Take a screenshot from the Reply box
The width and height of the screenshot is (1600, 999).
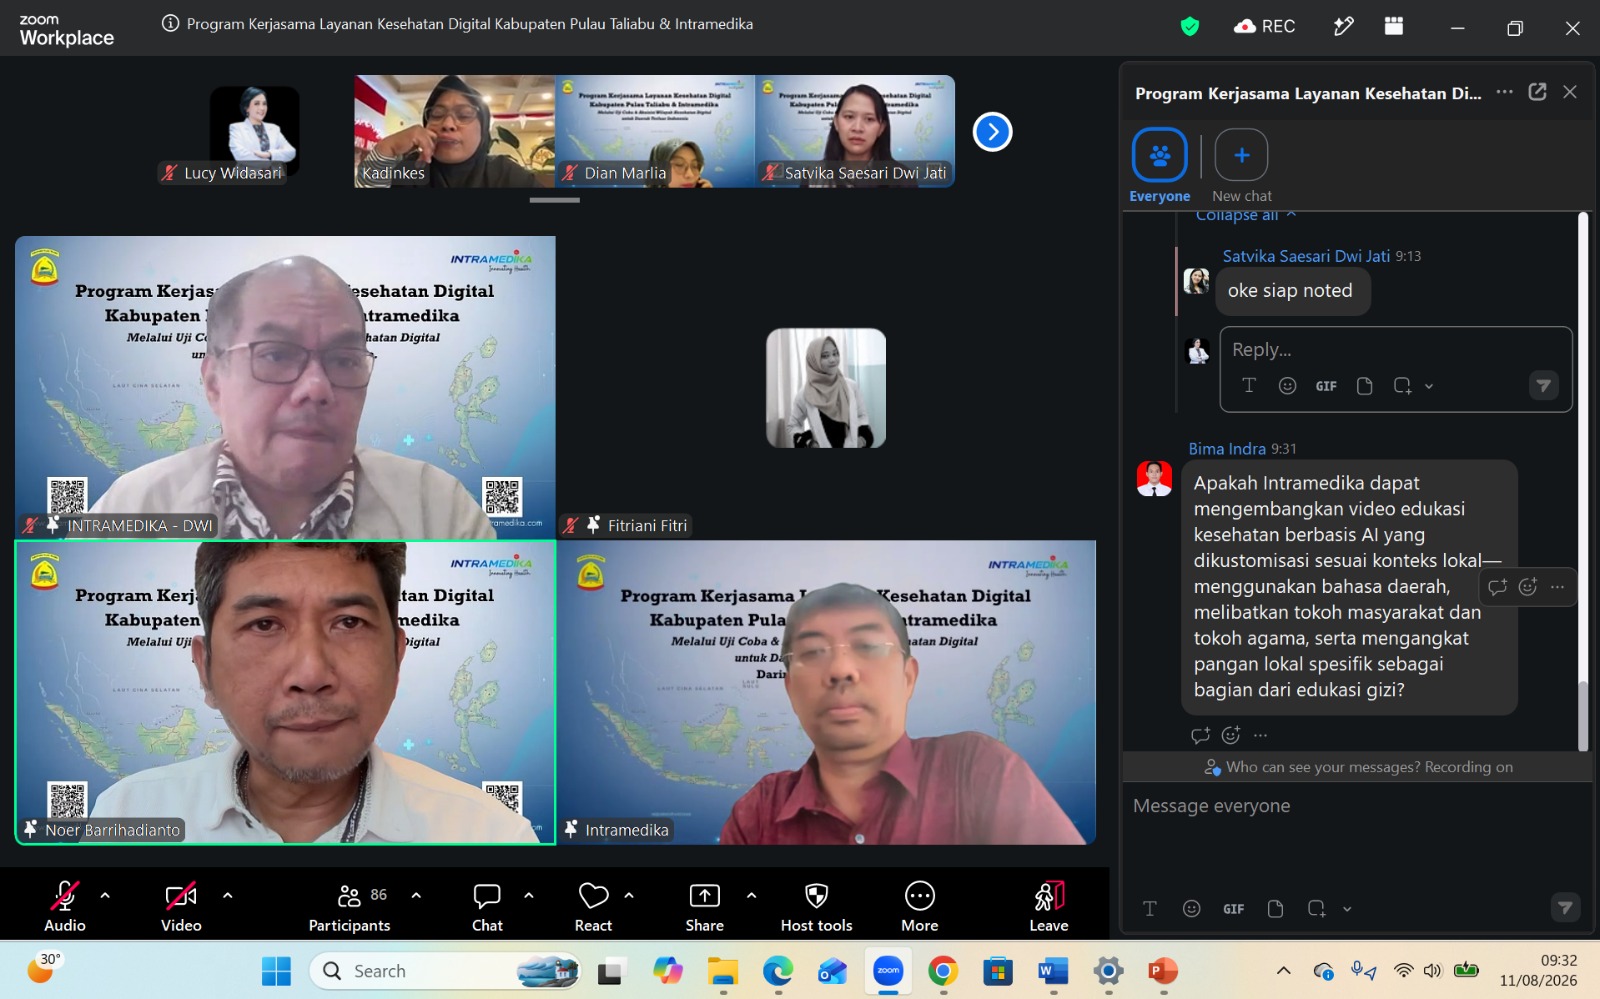1402,386
